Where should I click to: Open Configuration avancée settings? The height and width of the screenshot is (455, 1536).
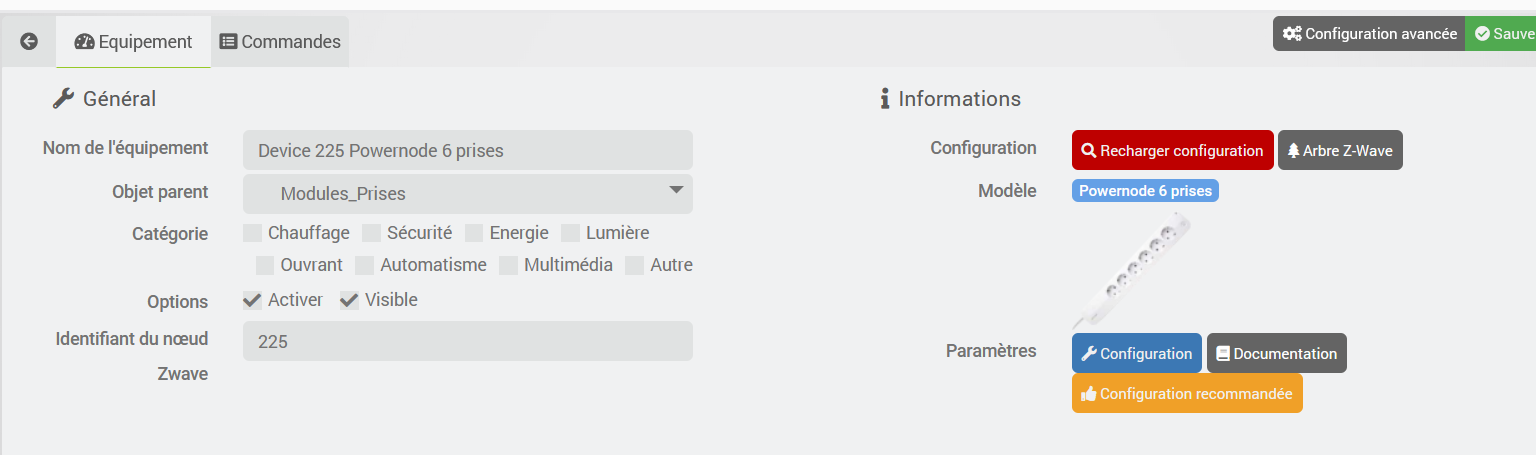(1369, 33)
